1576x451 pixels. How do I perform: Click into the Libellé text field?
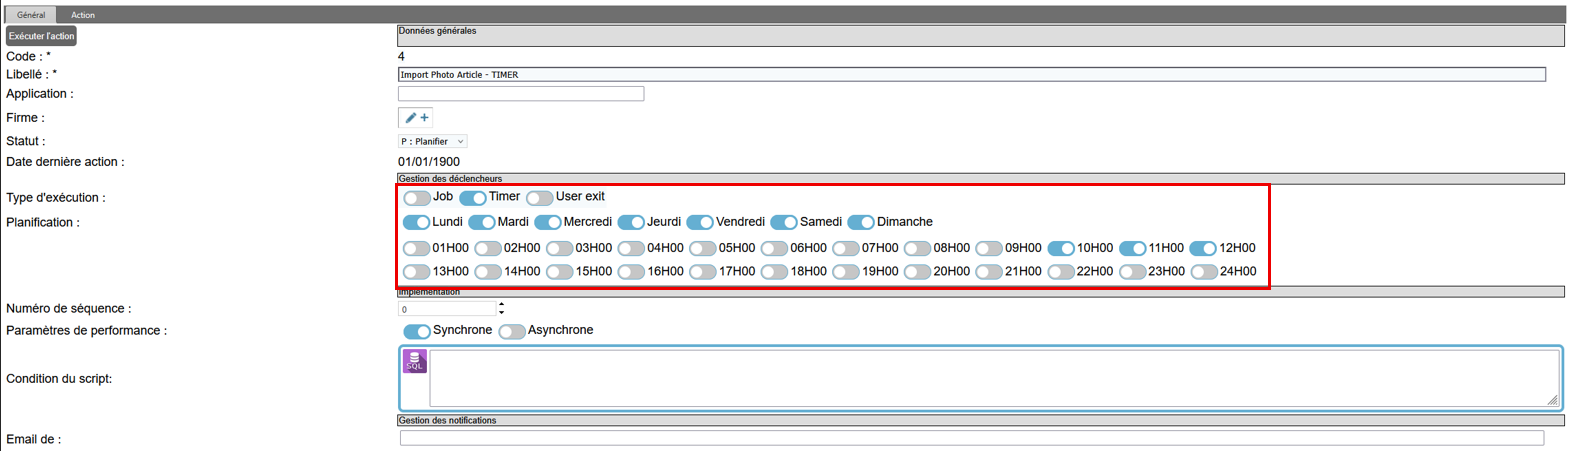point(971,75)
